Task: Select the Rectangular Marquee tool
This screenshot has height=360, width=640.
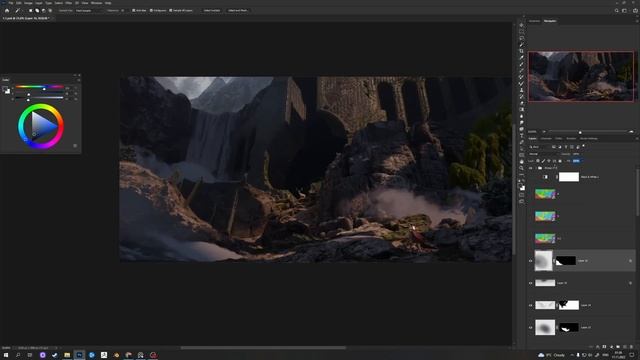Action: click(x=522, y=31)
